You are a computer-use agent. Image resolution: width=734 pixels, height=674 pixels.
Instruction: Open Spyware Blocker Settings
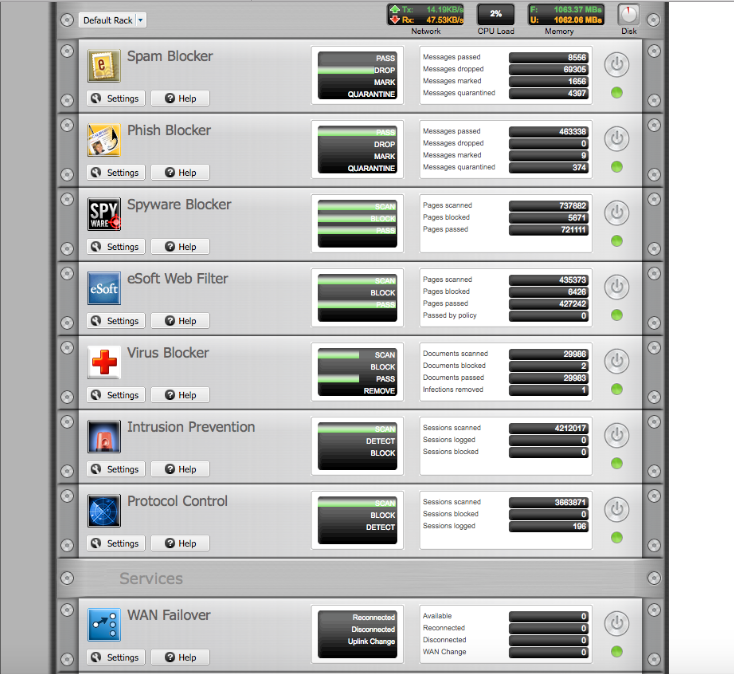point(116,247)
